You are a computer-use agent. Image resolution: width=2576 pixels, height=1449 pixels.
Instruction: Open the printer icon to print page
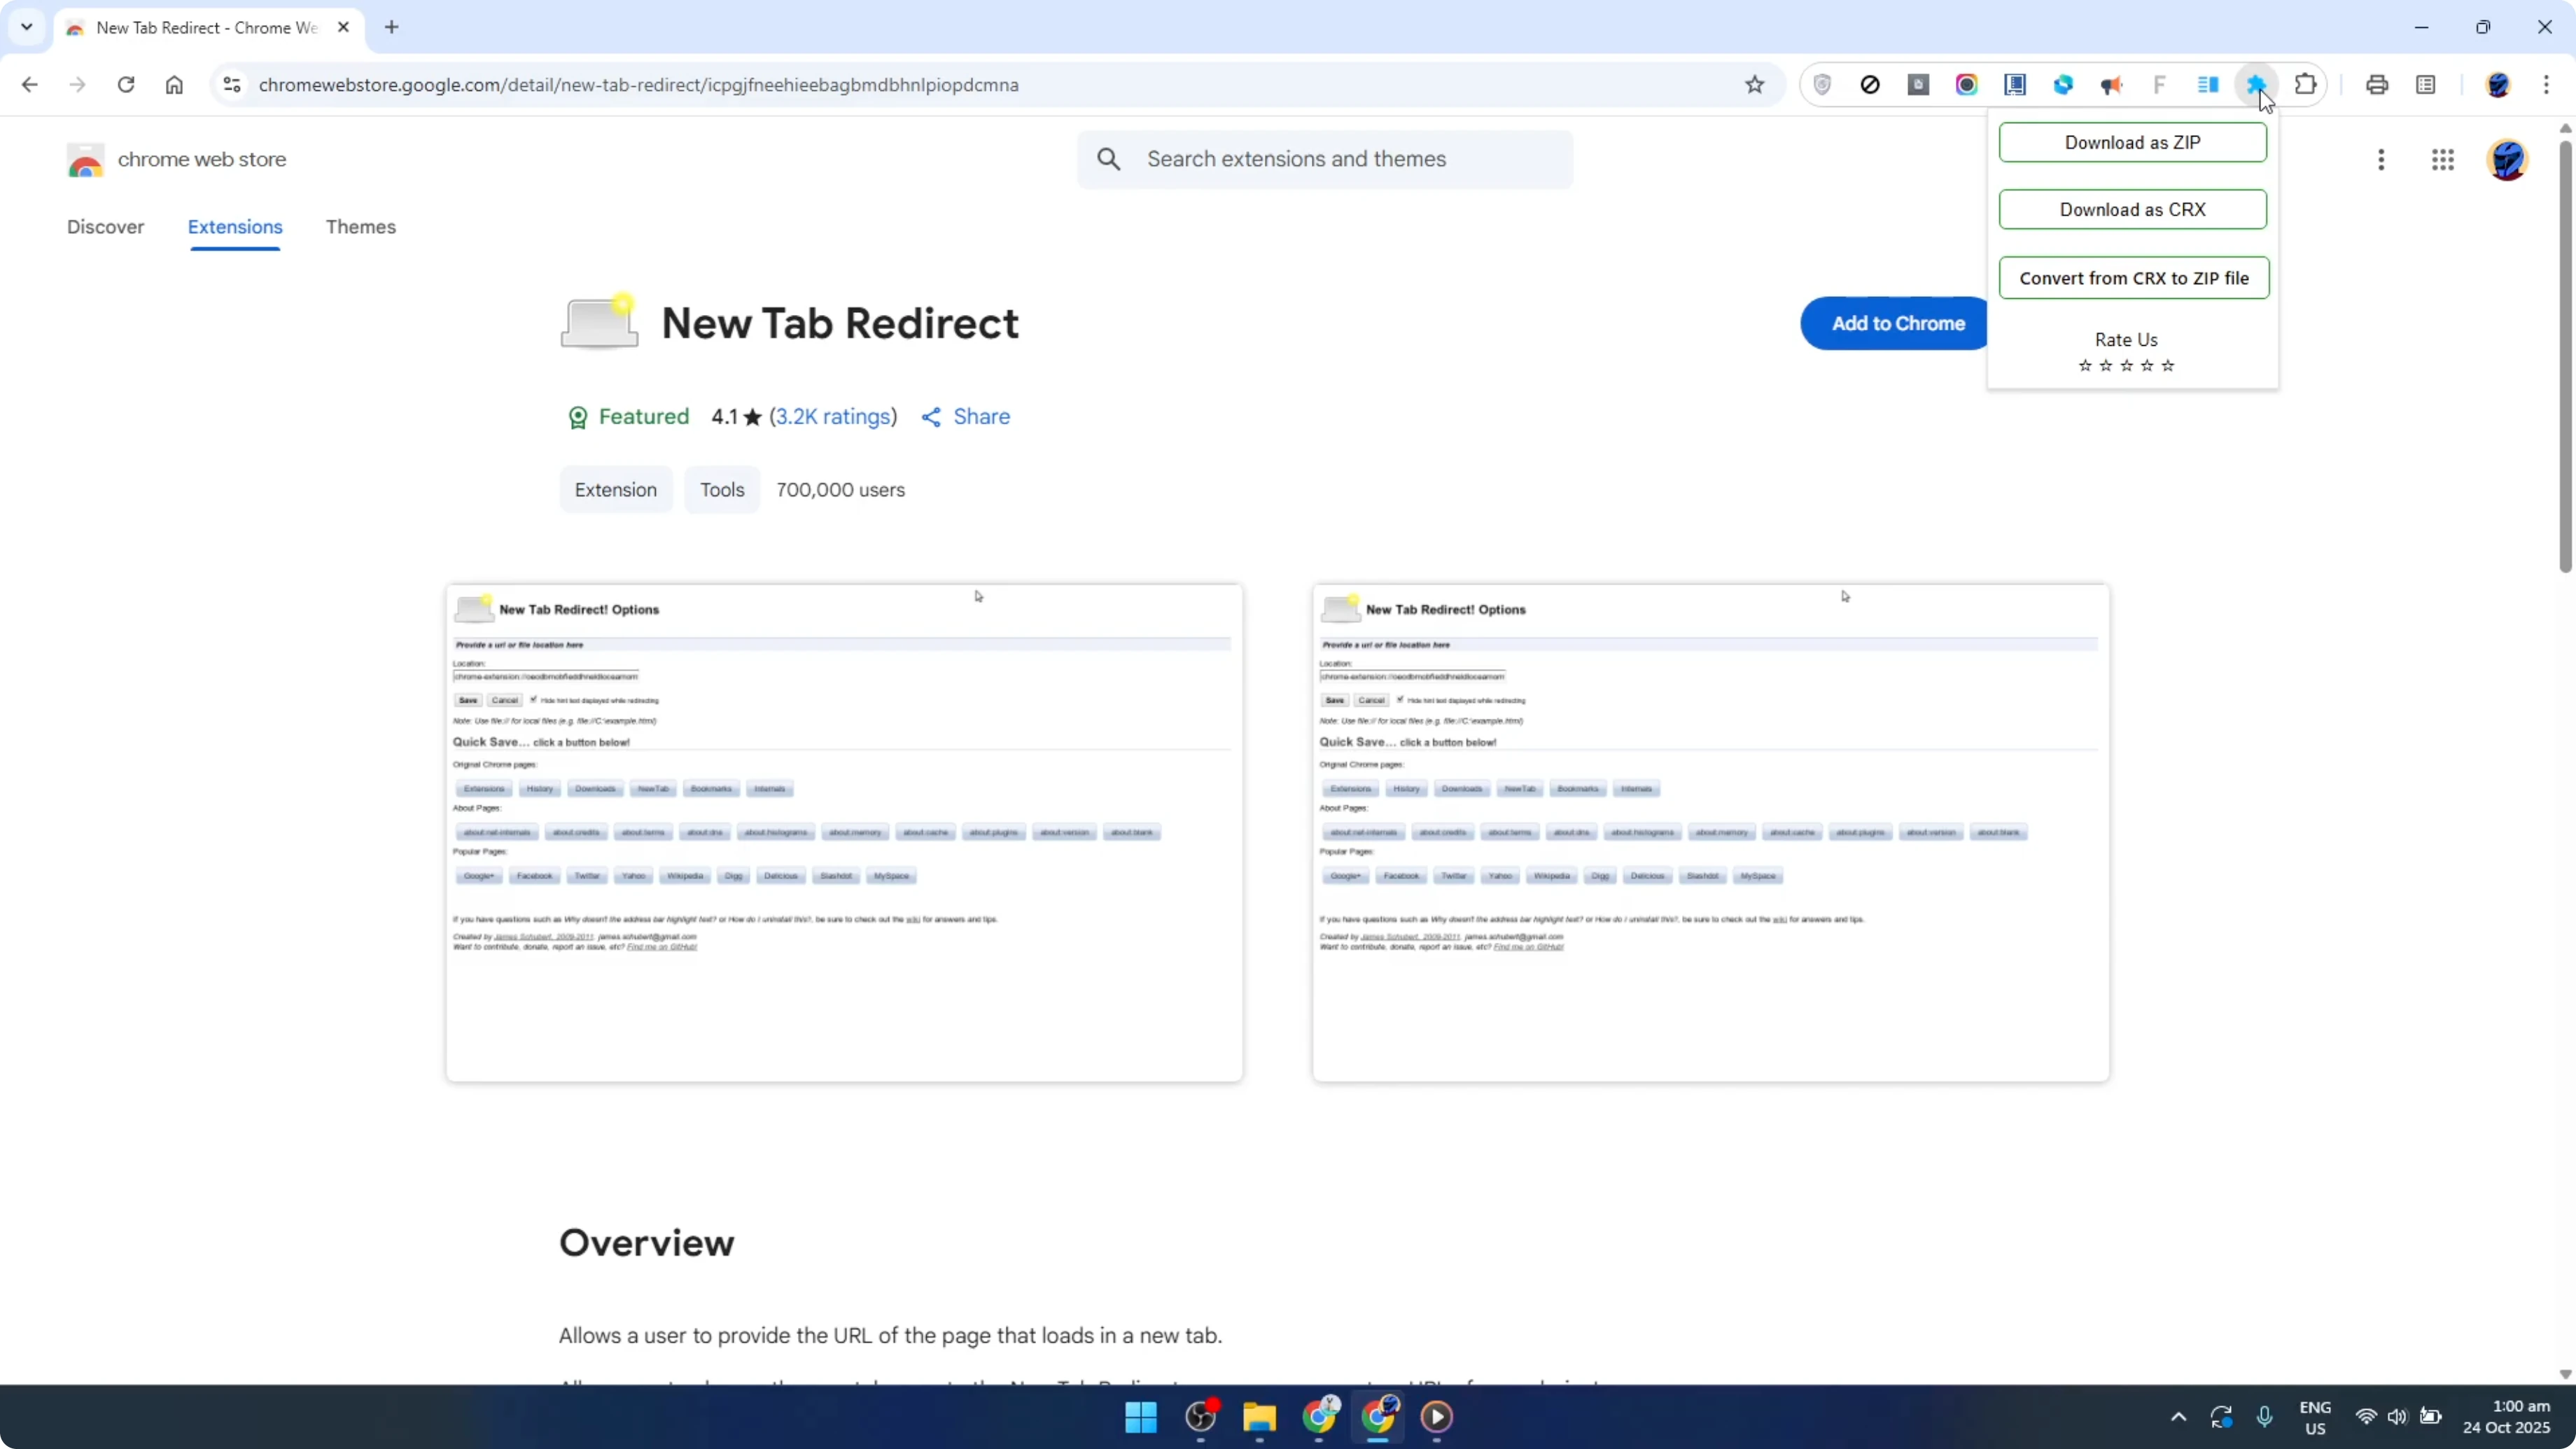(x=2377, y=84)
